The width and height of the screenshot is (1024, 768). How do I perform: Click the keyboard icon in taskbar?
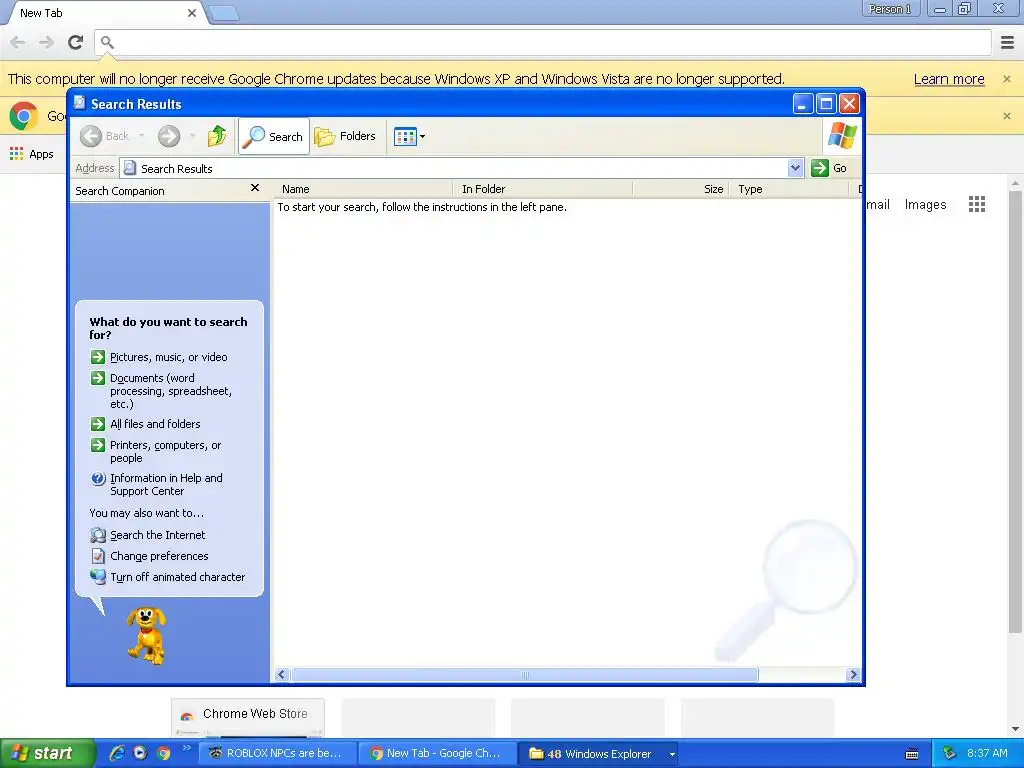pos(912,754)
